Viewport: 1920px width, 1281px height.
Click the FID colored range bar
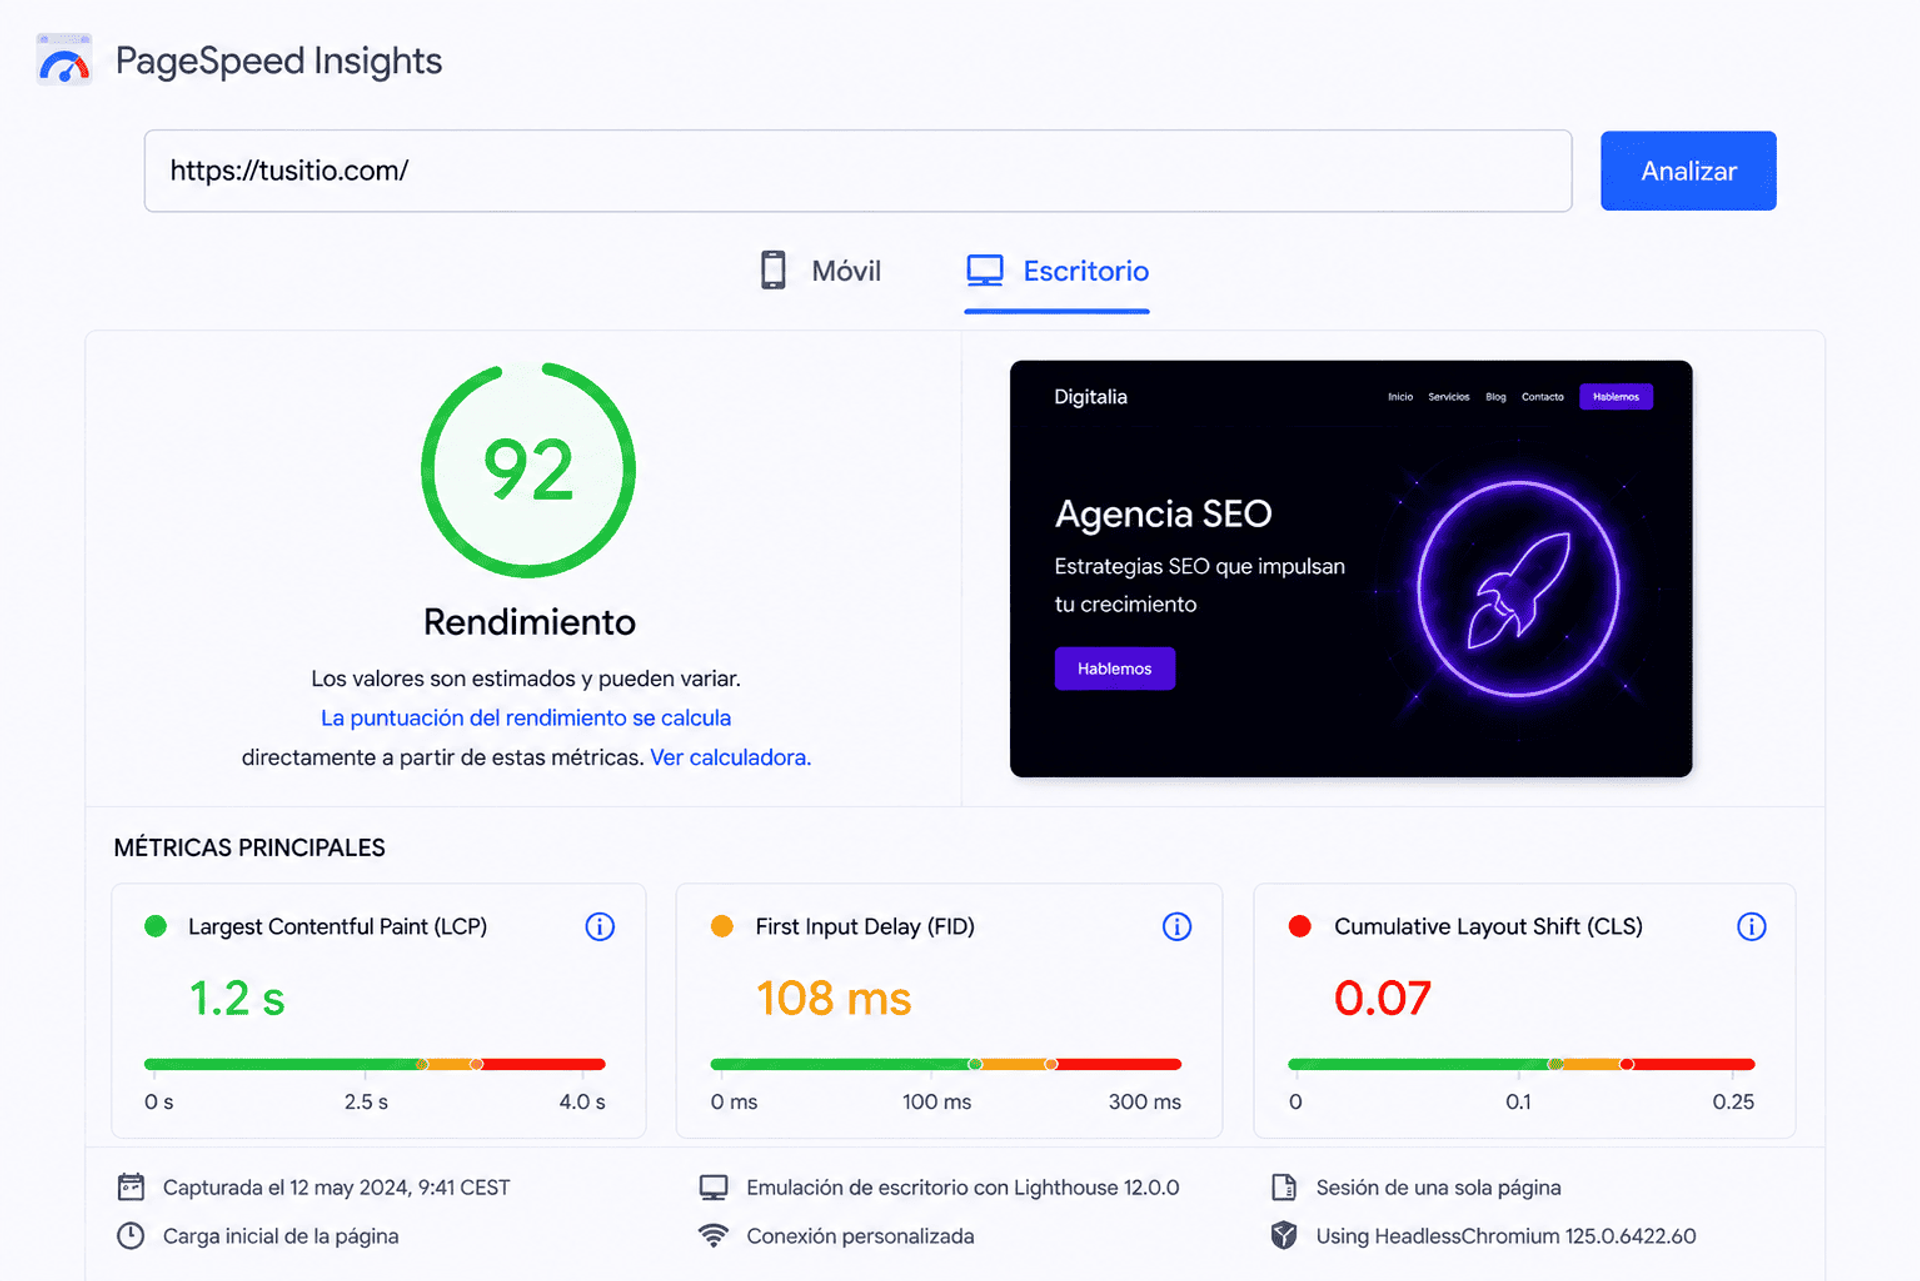pos(946,1064)
